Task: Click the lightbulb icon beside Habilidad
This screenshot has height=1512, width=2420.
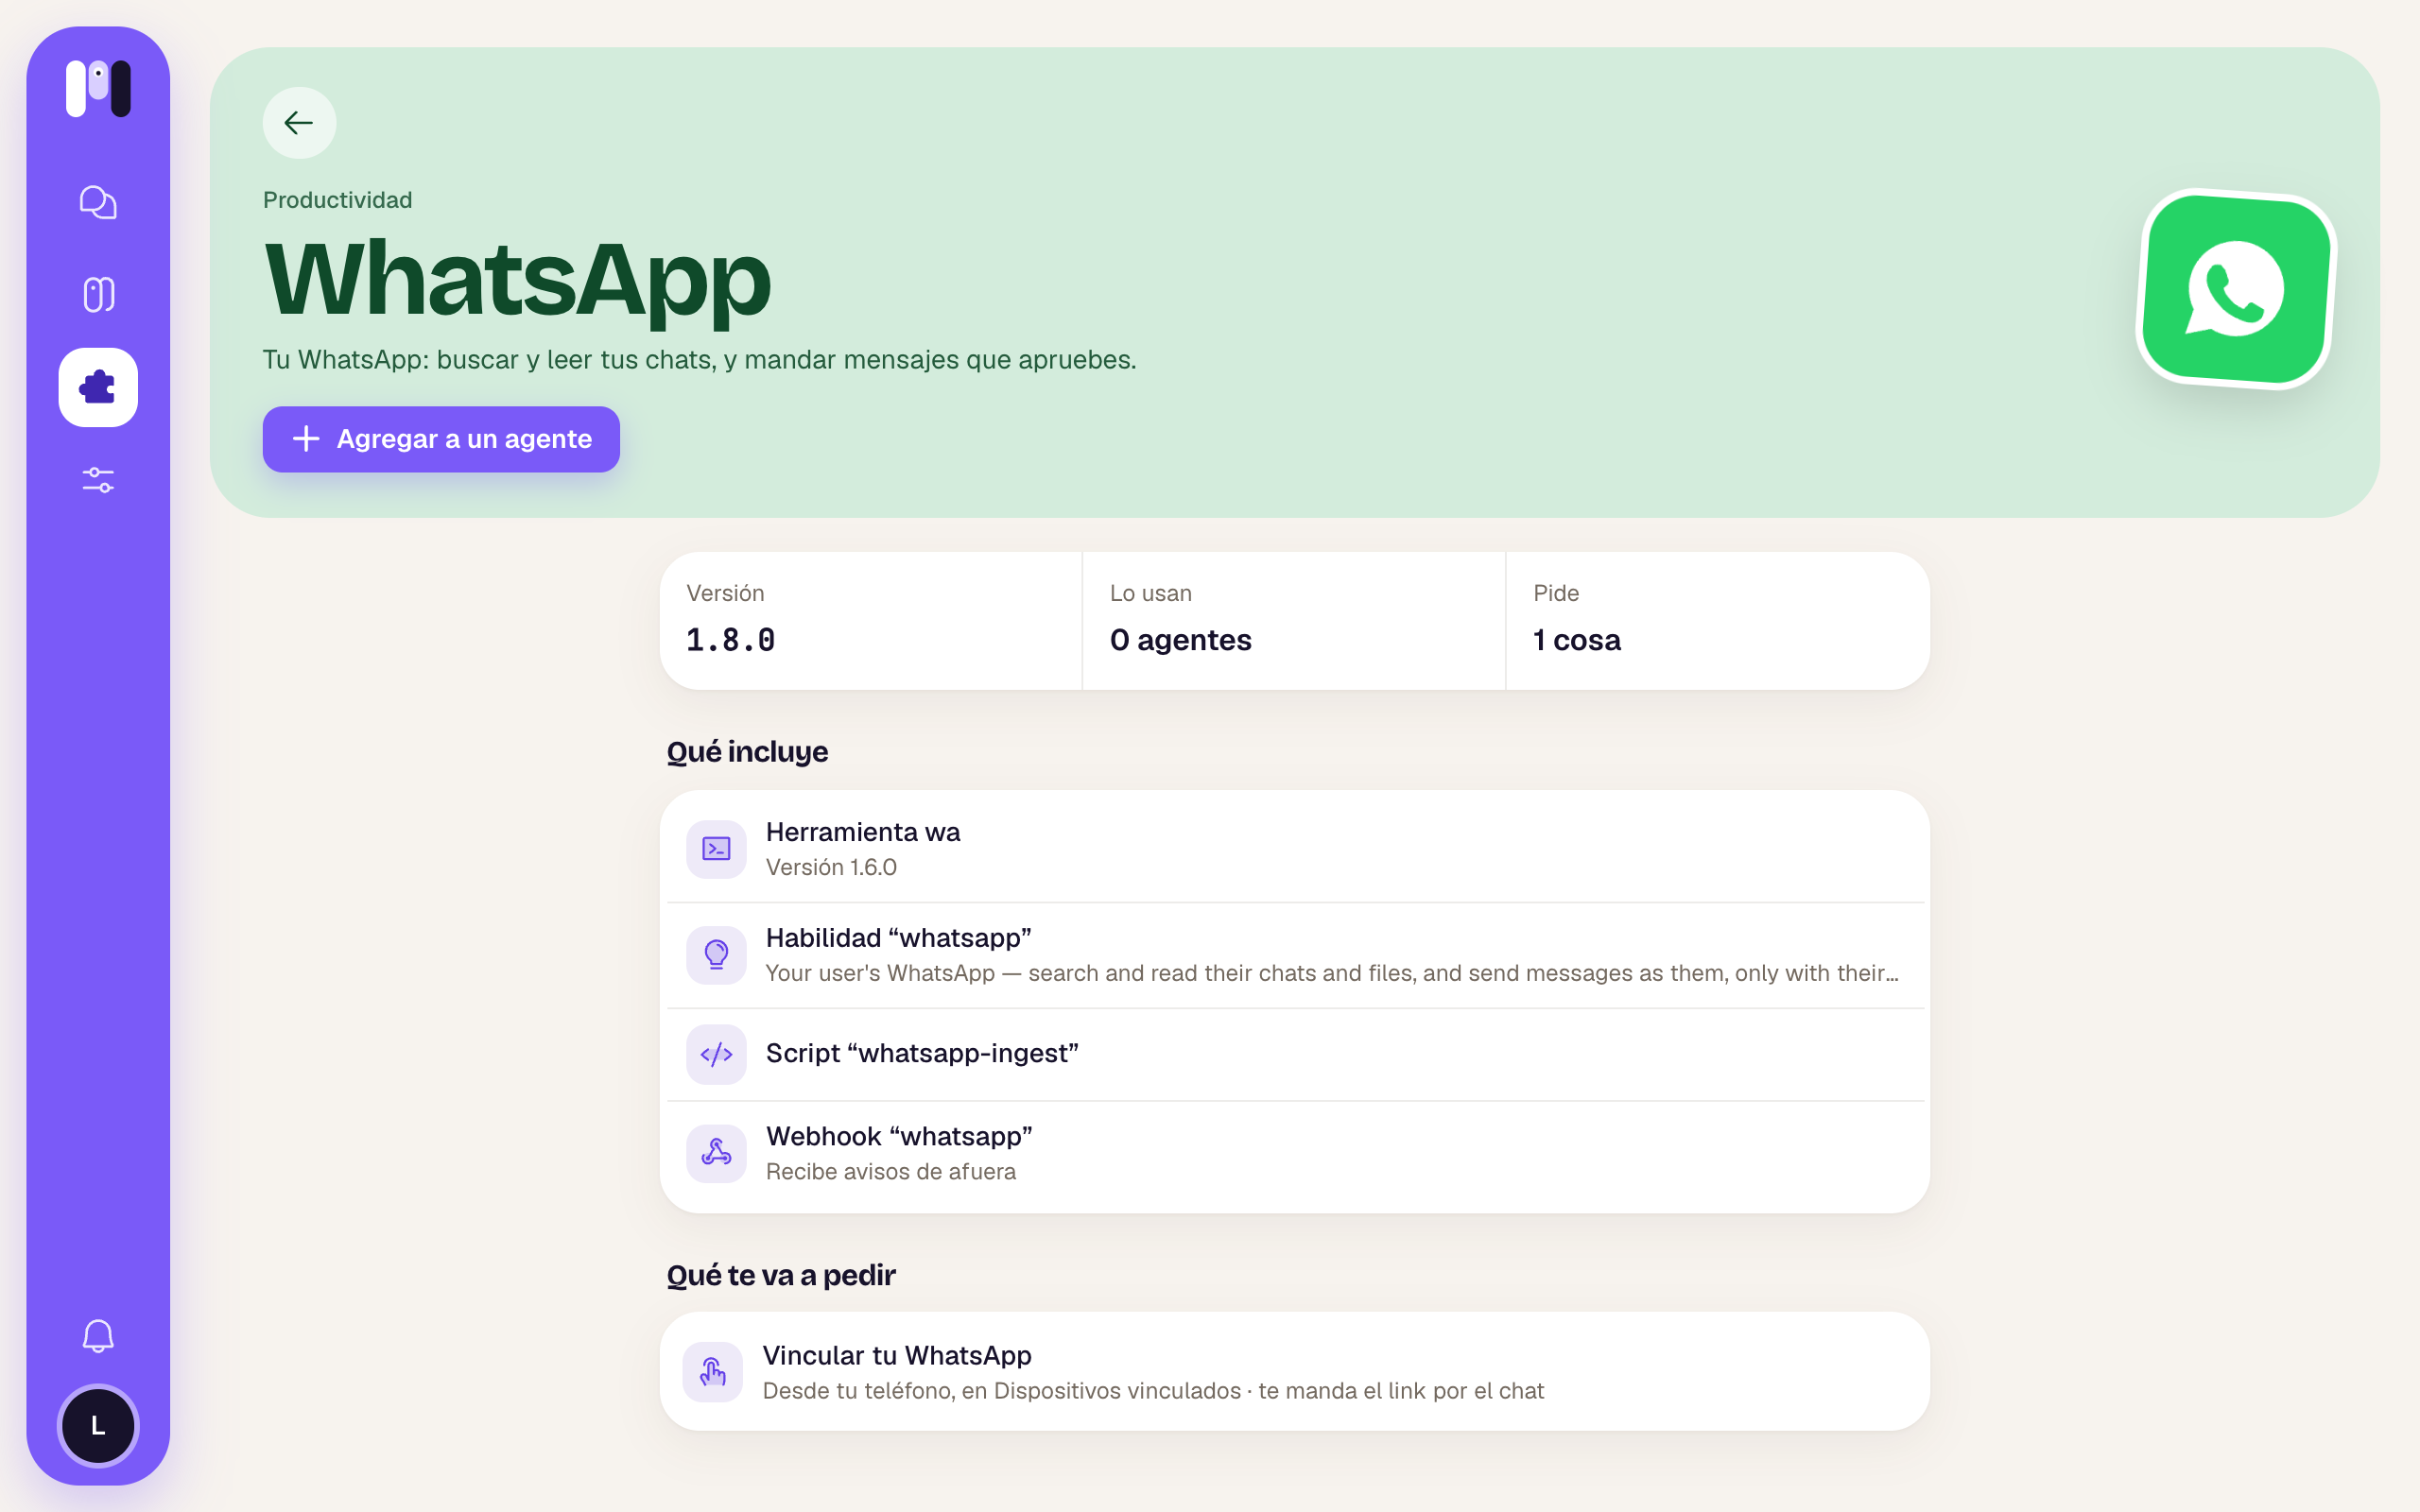Action: pyautogui.click(x=716, y=954)
